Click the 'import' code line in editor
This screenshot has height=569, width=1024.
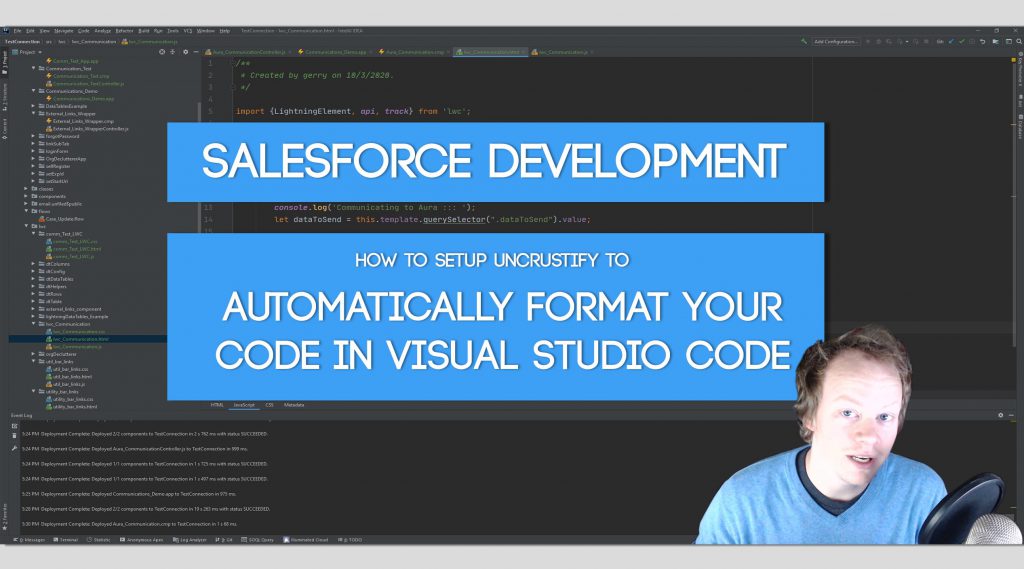pos(353,111)
